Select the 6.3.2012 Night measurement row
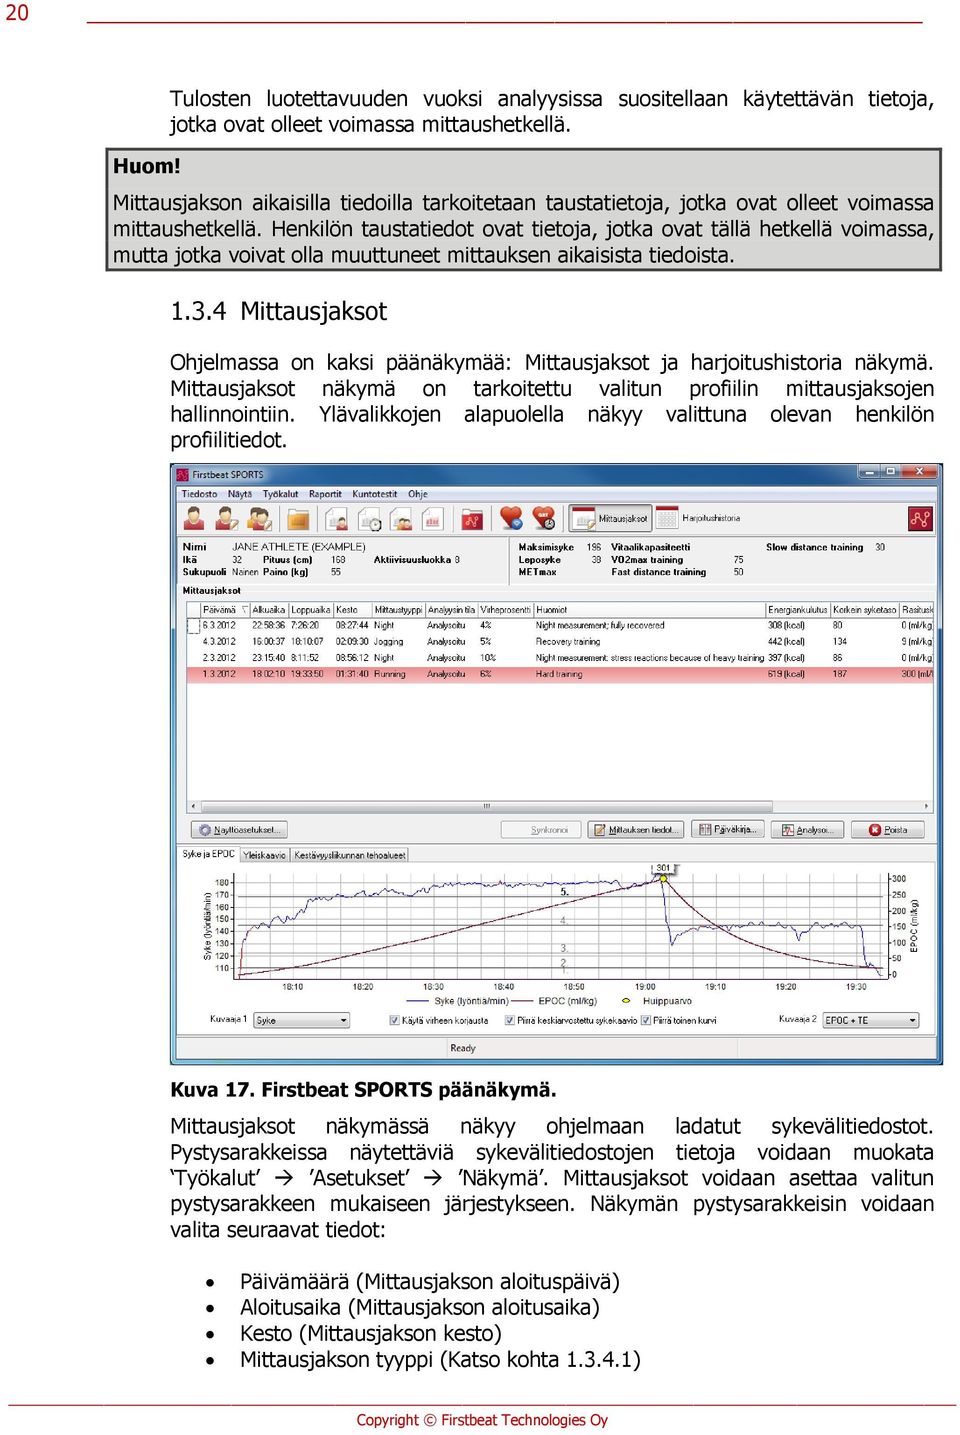This screenshot has width=960, height=1435. click(561, 625)
